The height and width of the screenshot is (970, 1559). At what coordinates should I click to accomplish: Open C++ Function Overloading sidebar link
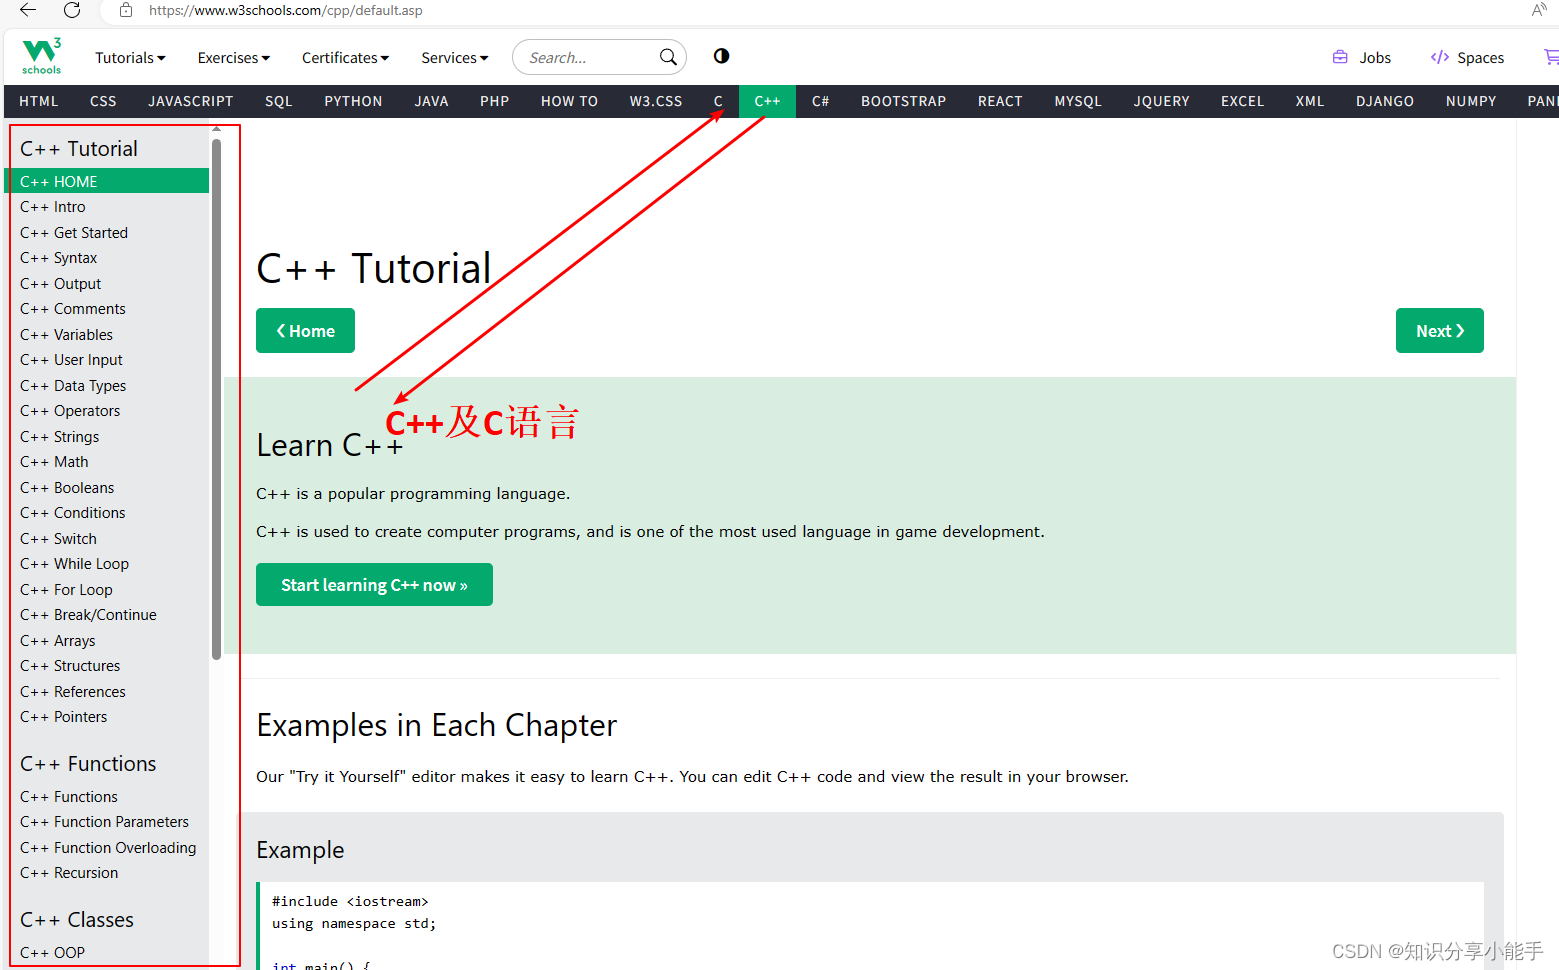click(x=107, y=848)
